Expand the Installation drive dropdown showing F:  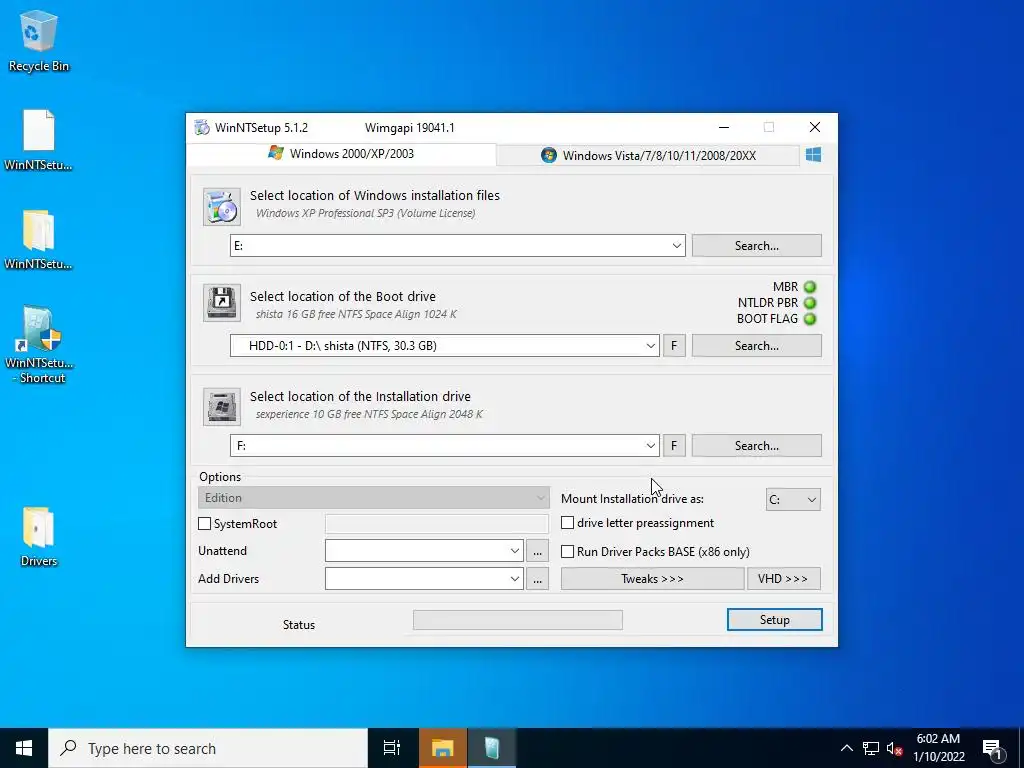coord(650,445)
